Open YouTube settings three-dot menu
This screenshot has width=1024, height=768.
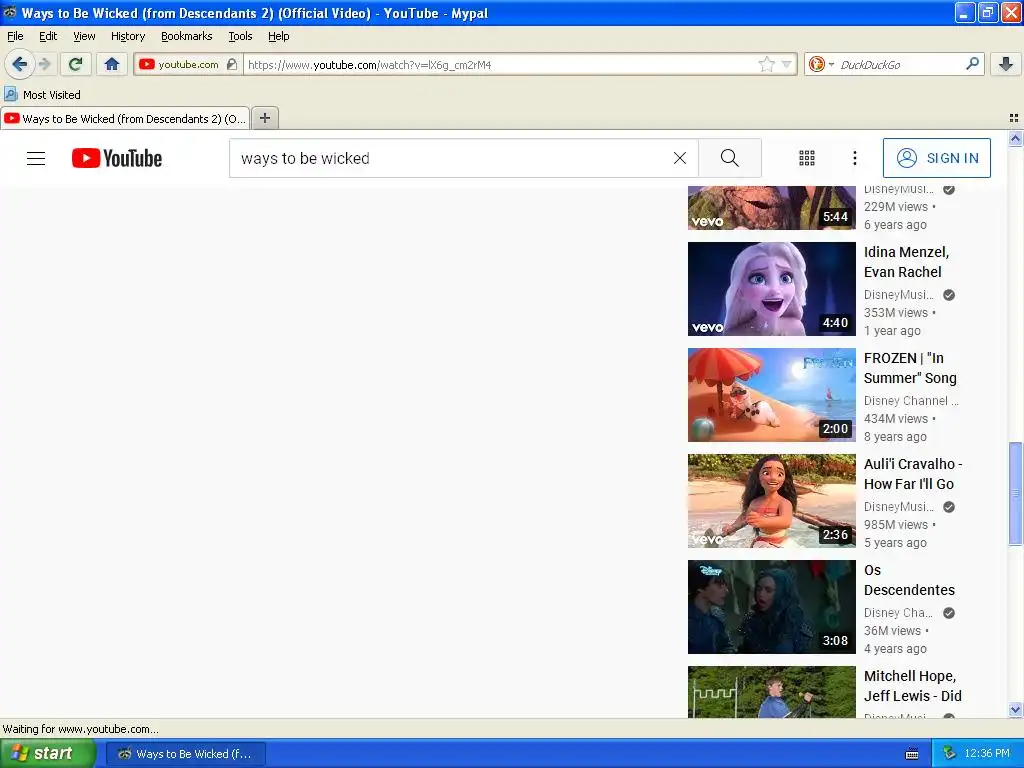[855, 158]
